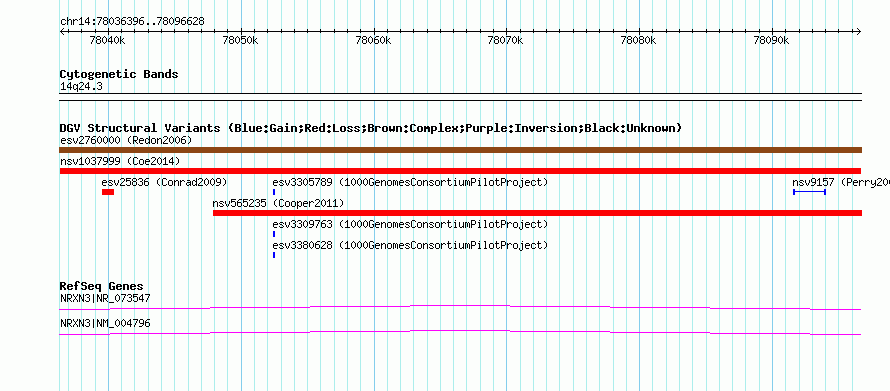Click the ruler's left arrow end
Viewport: 890px width, 391px height.
coord(62,32)
